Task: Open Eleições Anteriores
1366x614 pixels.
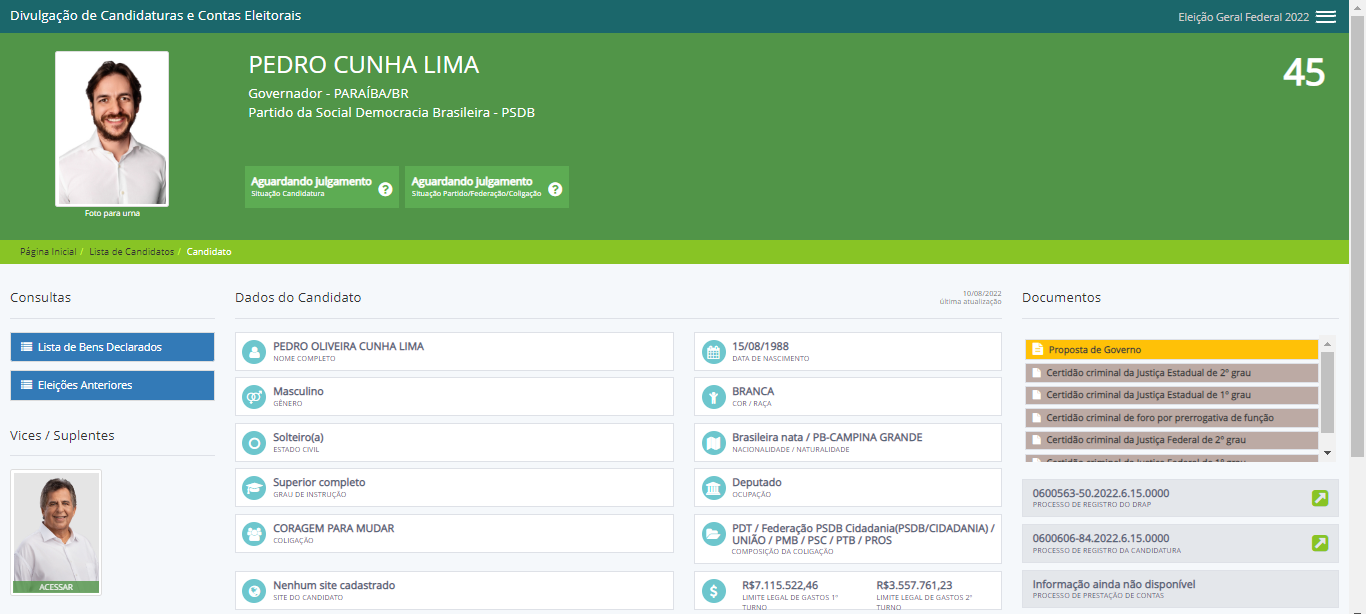Action: coord(112,385)
